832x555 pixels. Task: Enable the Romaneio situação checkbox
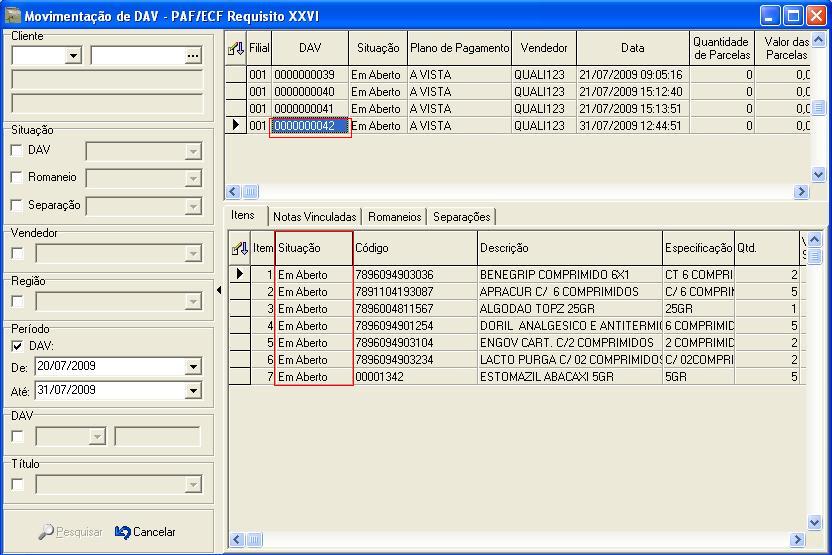[16, 178]
